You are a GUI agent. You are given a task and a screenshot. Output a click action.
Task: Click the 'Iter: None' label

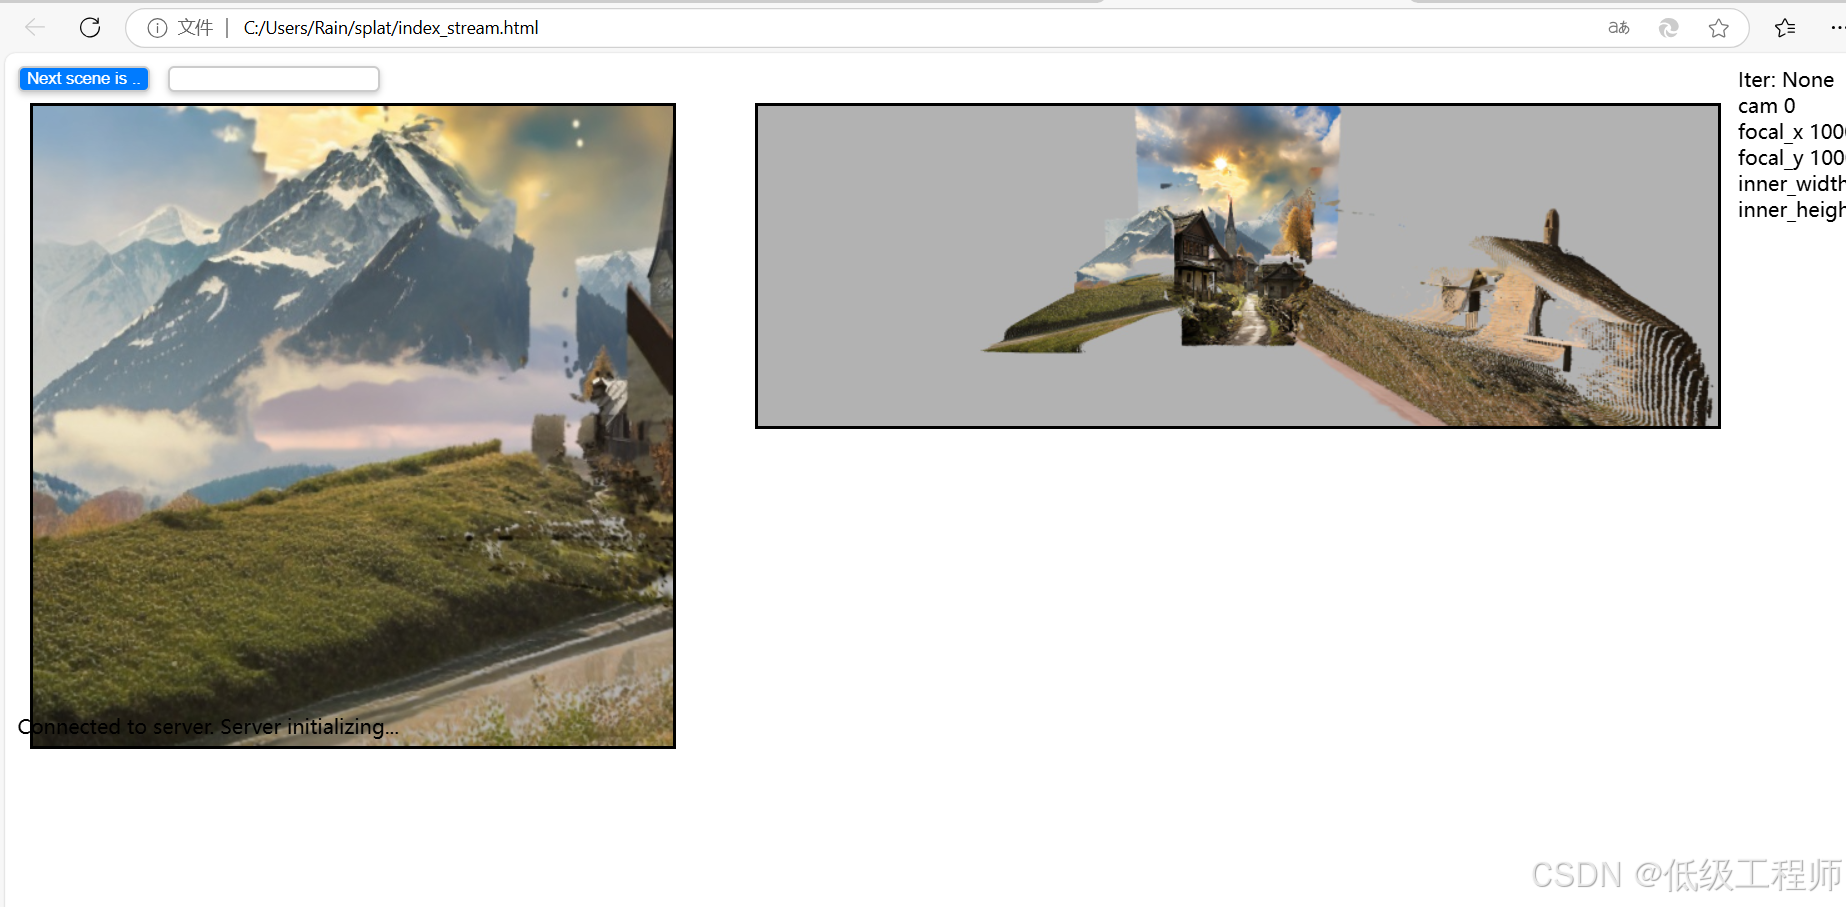click(1786, 79)
